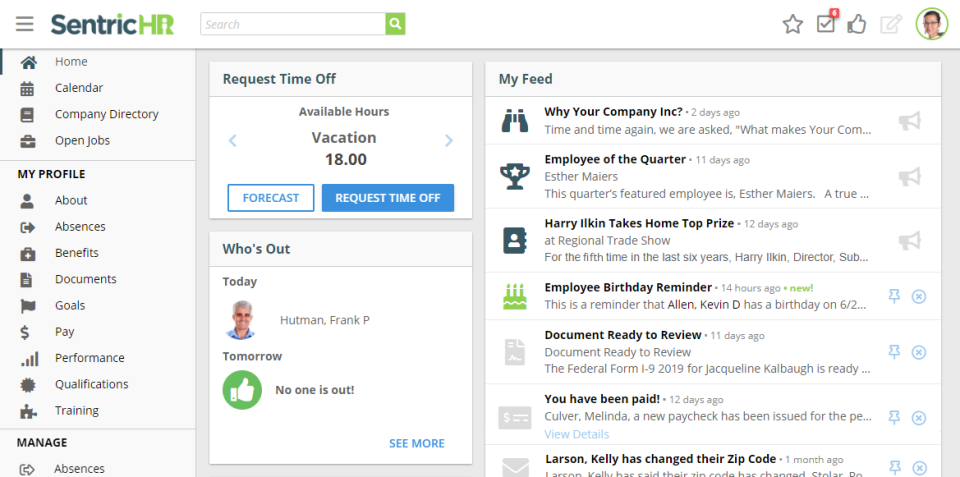Viewport: 960px width, 477px height.
Task: Select Performance in the sidebar
Action: 89,358
